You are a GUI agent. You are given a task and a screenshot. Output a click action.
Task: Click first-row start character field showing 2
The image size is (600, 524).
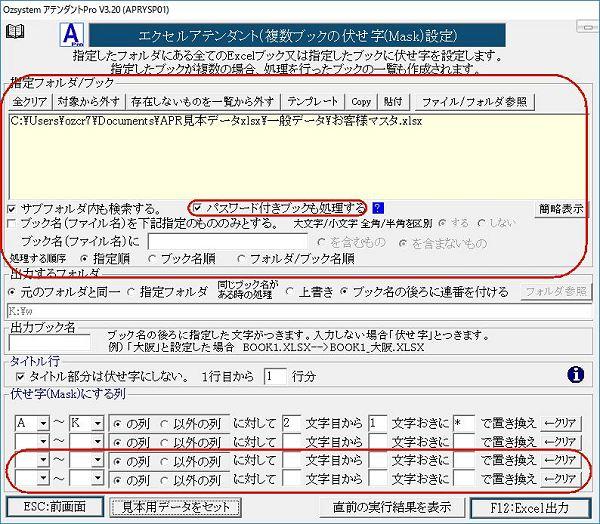tap(291, 423)
